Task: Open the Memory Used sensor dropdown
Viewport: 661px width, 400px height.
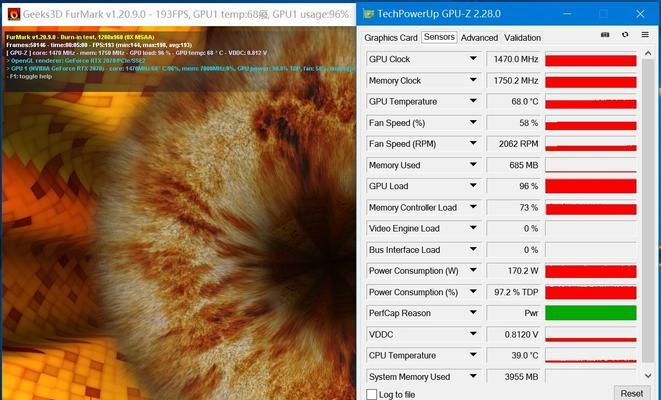Action: pyautogui.click(x=473, y=164)
